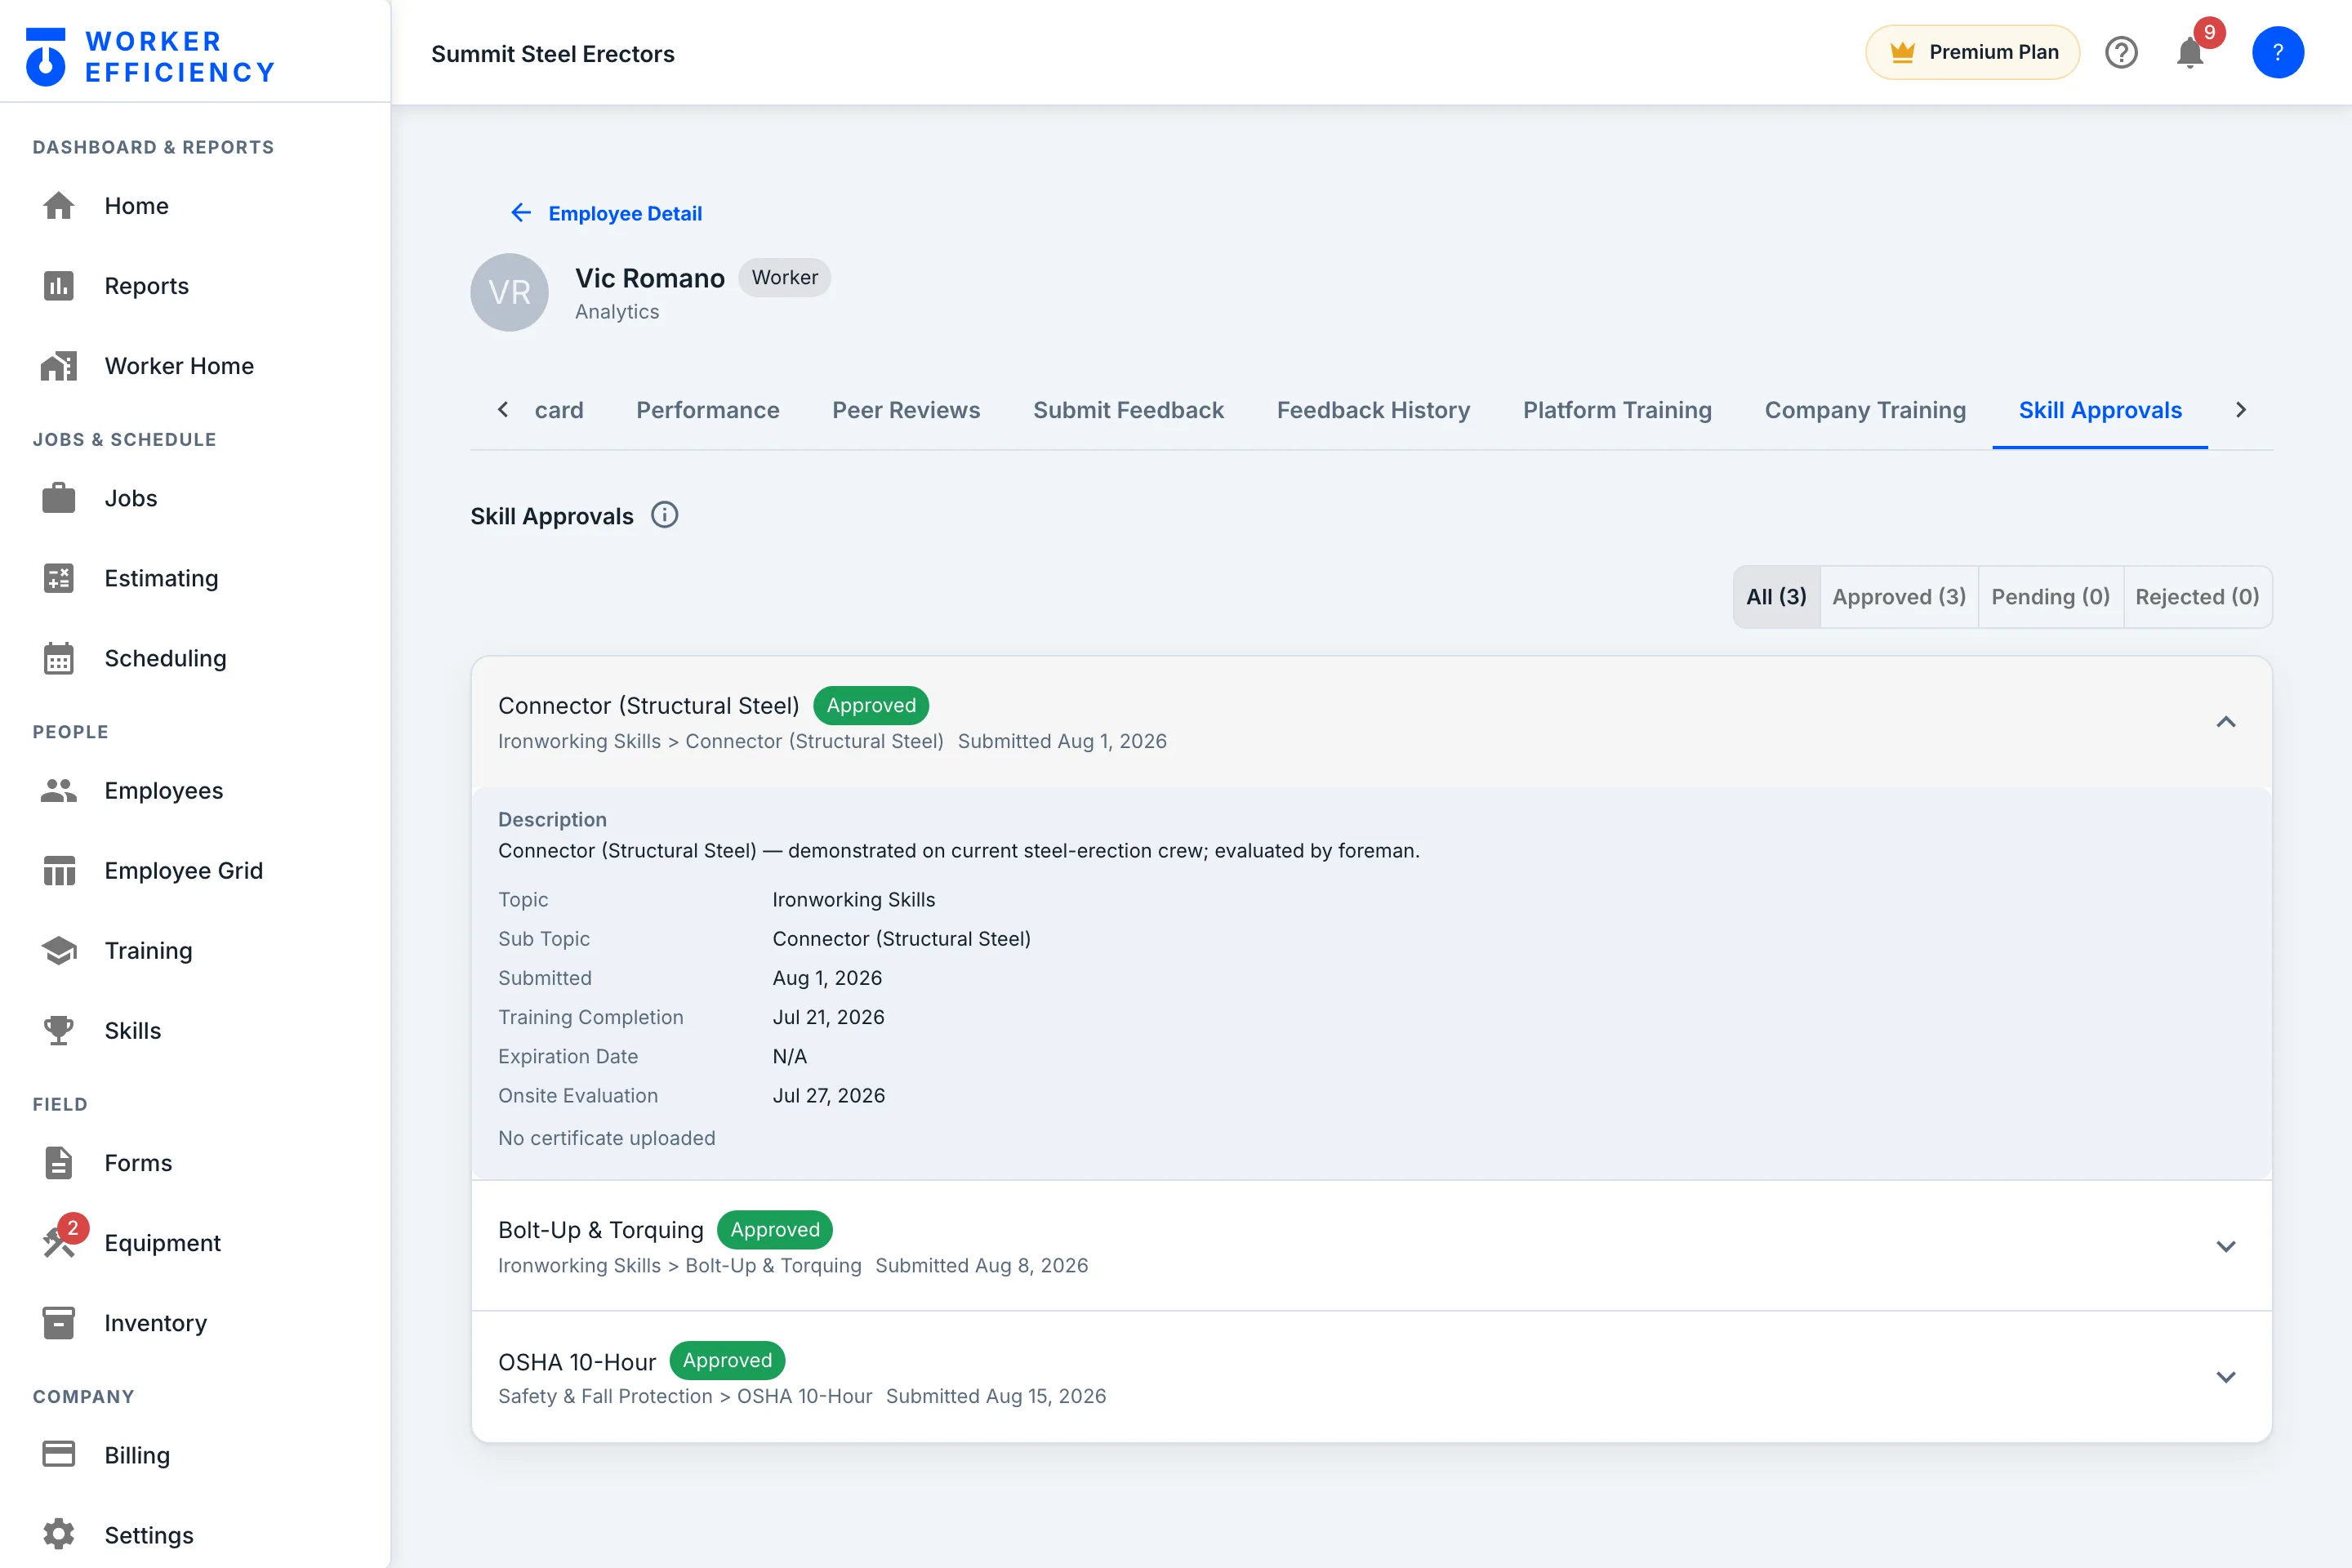Image resolution: width=2352 pixels, height=1568 pixels.
Task: Open Reports via its chart icon
Action: [58, 286]
